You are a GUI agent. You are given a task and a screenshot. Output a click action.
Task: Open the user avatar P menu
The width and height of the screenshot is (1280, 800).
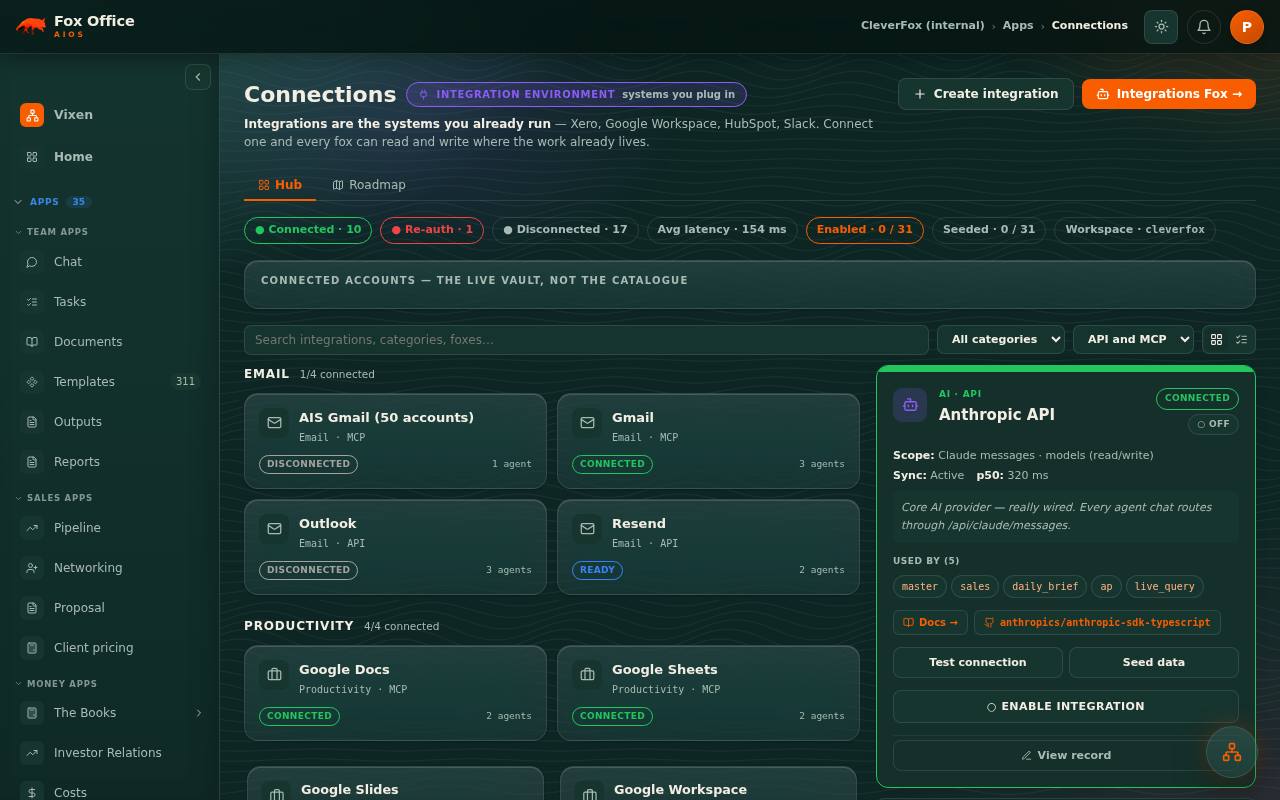point(1247,27)
